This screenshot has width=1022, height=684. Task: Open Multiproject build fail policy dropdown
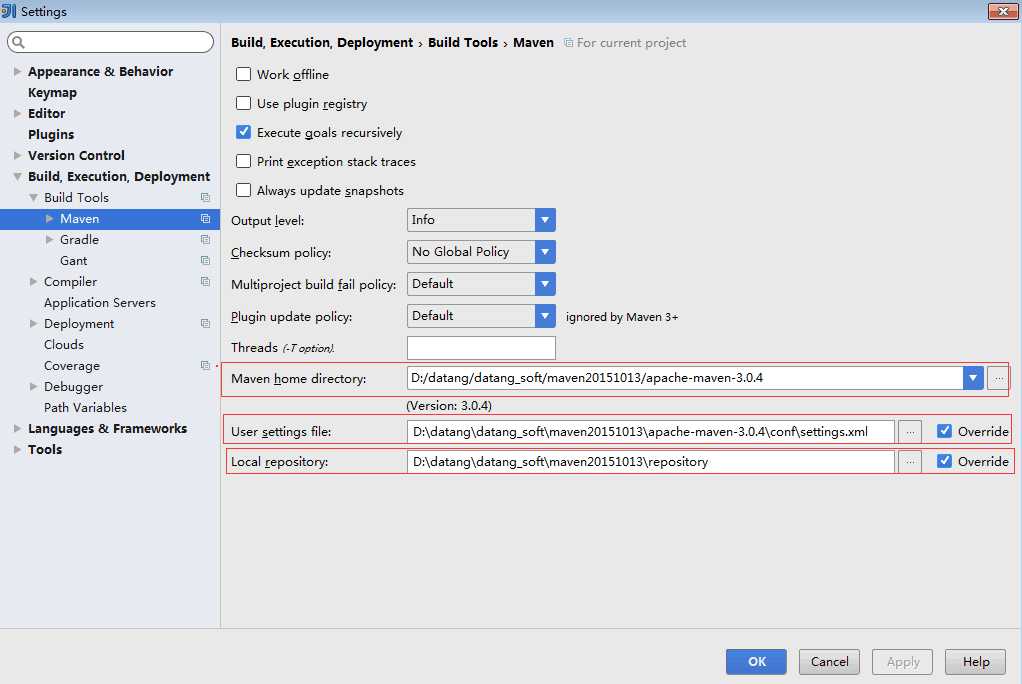pos(545,284)
